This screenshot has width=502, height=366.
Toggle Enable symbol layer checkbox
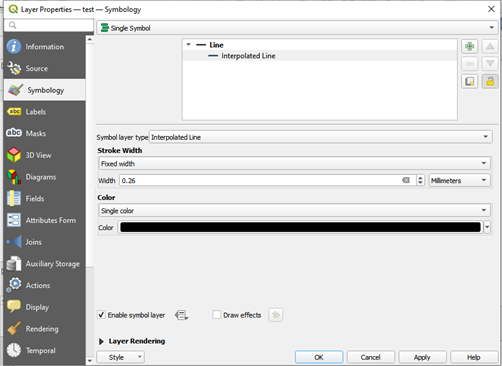pos(101,315)
